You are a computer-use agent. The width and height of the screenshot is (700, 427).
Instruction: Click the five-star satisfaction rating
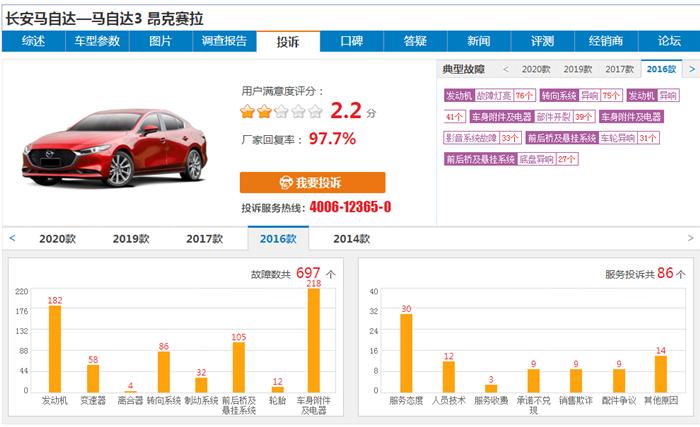281,111
